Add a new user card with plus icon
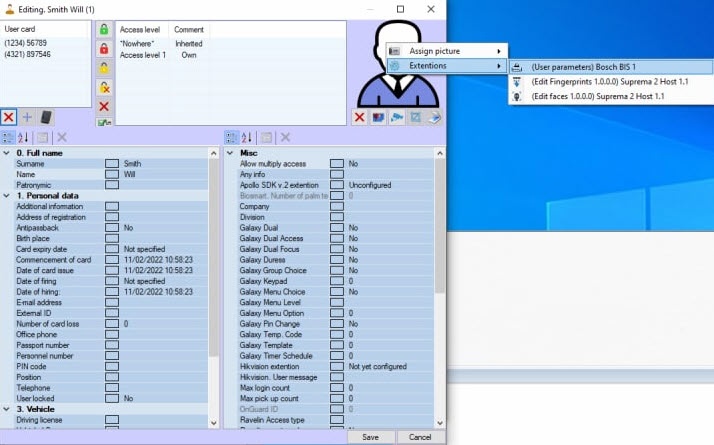 tap(27, 118)
